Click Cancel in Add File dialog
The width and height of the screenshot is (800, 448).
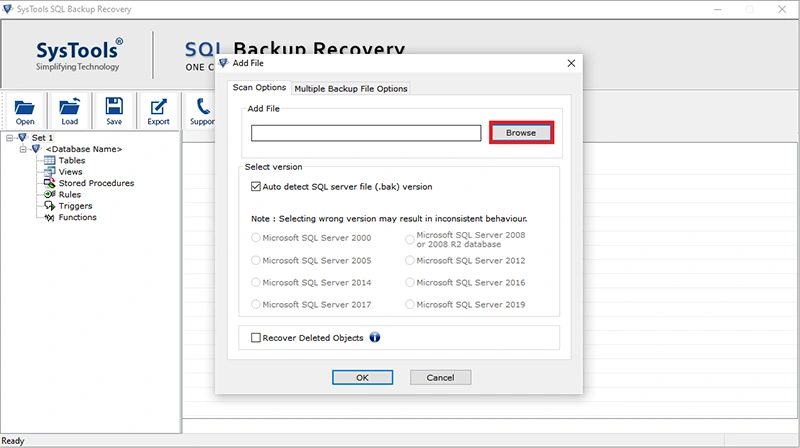click(x=440, y=378)
